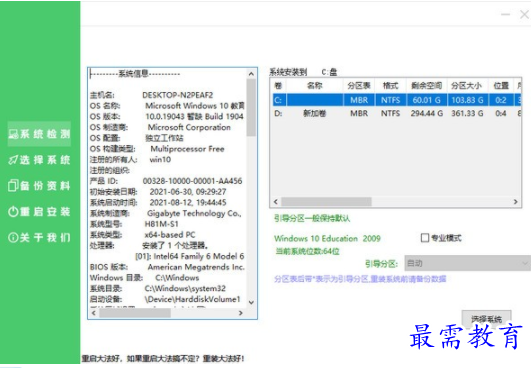Screen dimensions: 531x368
Task: Click the 剩余空间 column header
Action: point(427,86)
